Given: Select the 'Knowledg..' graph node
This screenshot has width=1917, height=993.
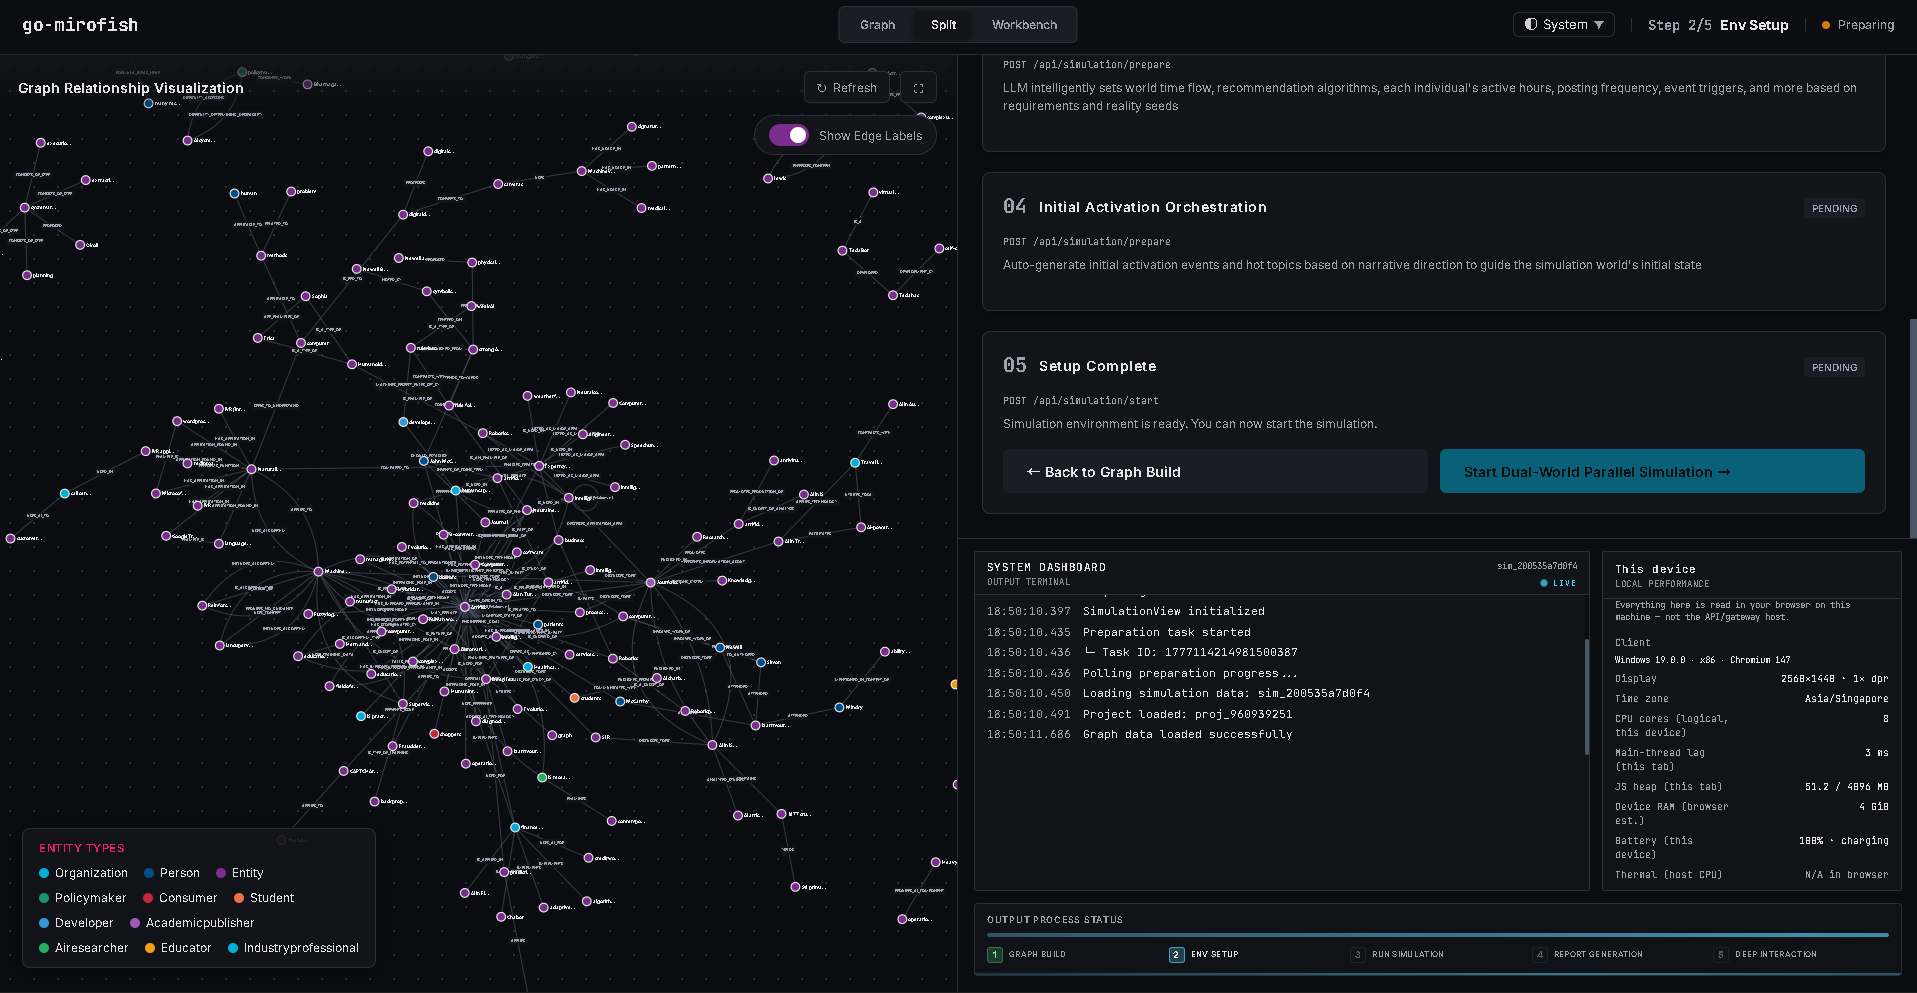Looking at the screenshot, I should coord(722,580).
